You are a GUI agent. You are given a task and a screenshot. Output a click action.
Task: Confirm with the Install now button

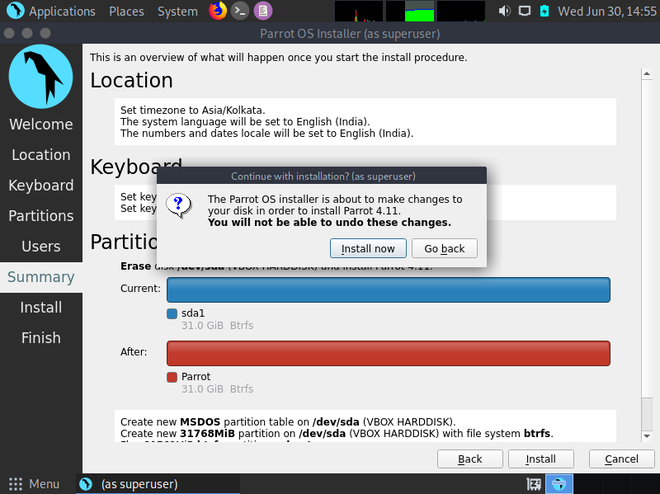click(x=368, y=248)
